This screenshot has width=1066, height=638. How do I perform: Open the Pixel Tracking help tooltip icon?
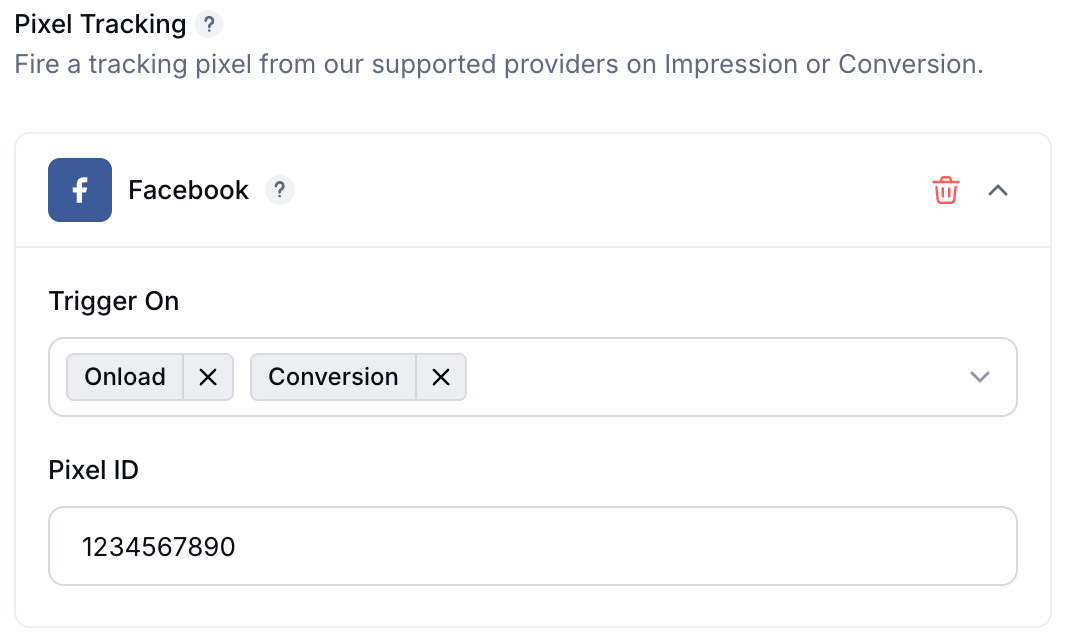[209, 24]
